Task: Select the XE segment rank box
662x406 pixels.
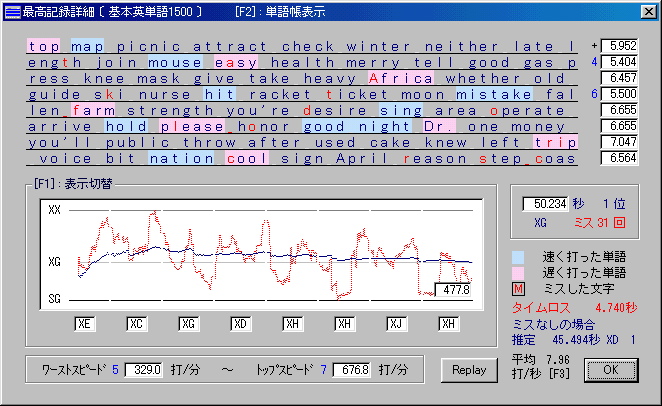Action: tap(84, 324)
